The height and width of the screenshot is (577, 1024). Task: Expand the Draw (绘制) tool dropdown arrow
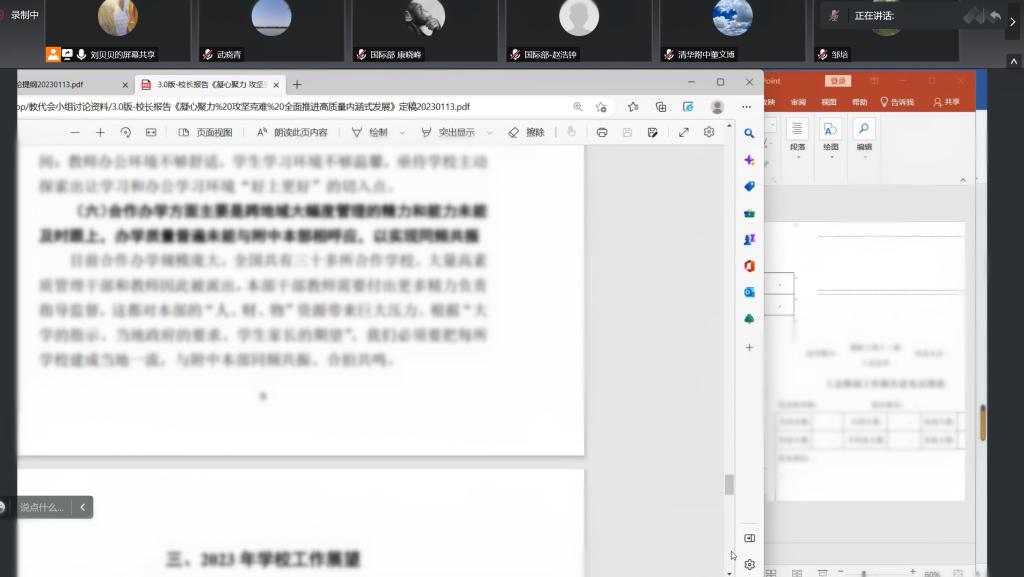pos(402,132)
